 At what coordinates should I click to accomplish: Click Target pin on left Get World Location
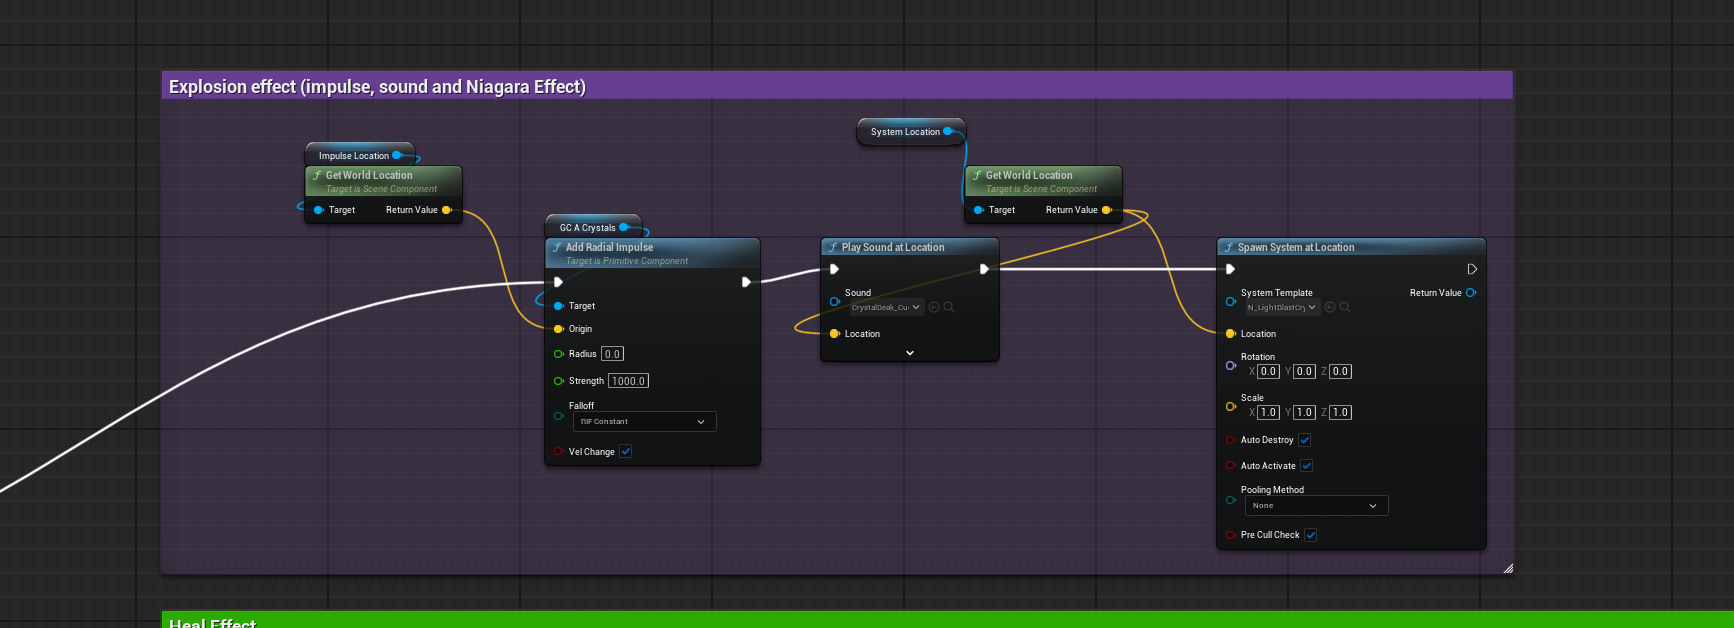[x=319, y=210]
